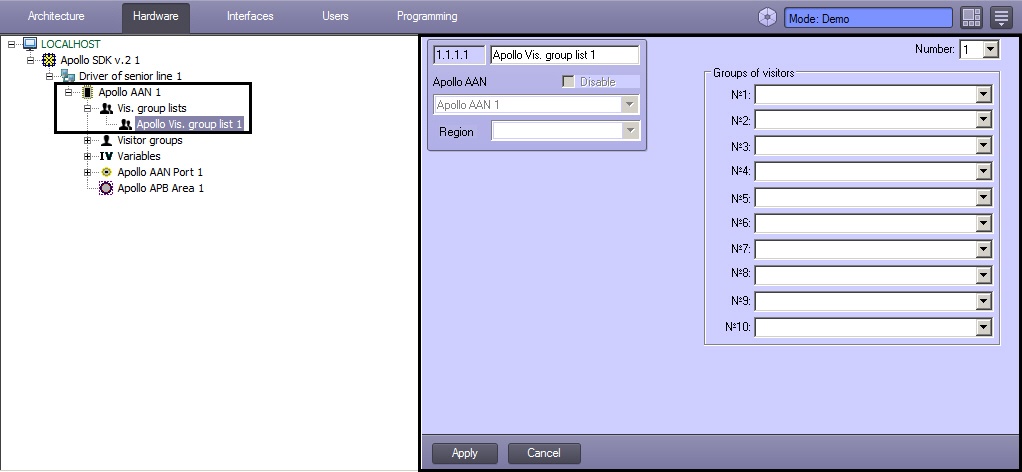Open the №9 visitor group dropdown
The height and width of the screenshot is (472, 1022).
pos(984,301)
